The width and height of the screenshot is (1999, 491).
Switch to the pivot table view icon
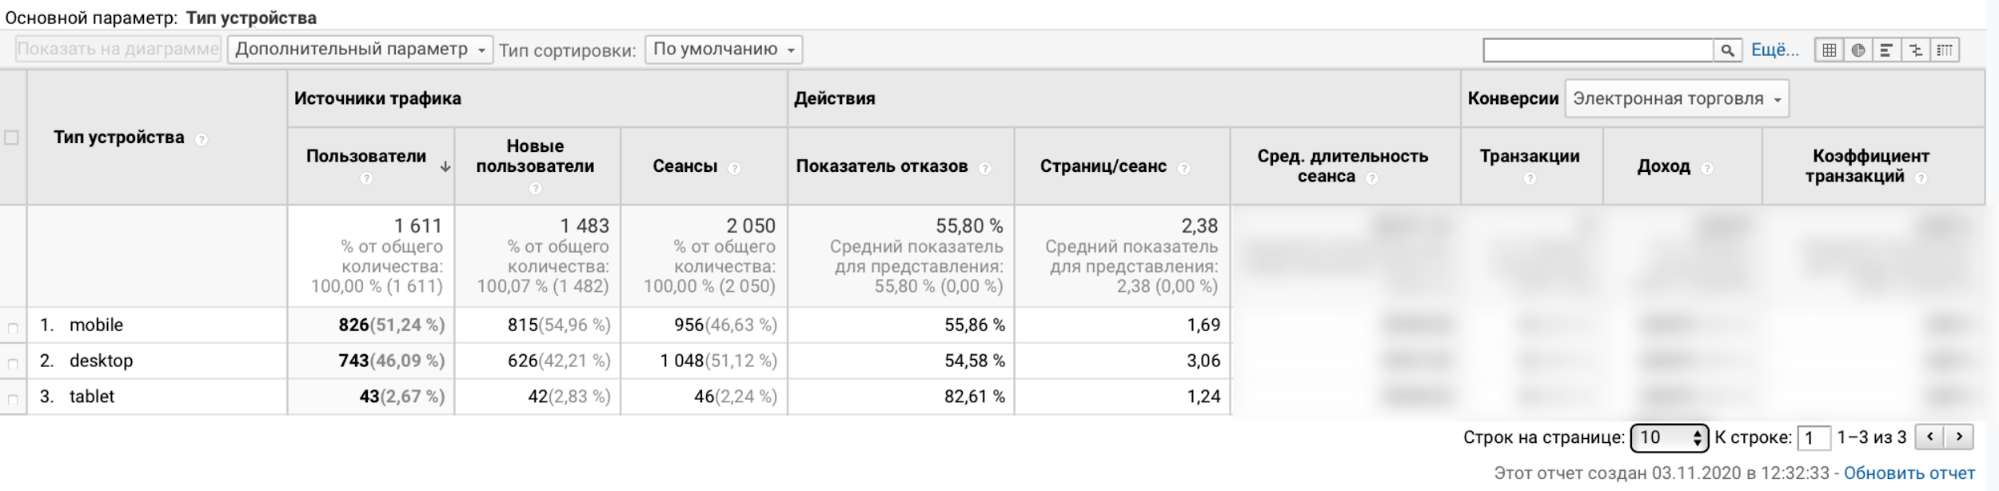click(x=1944, y=50)
